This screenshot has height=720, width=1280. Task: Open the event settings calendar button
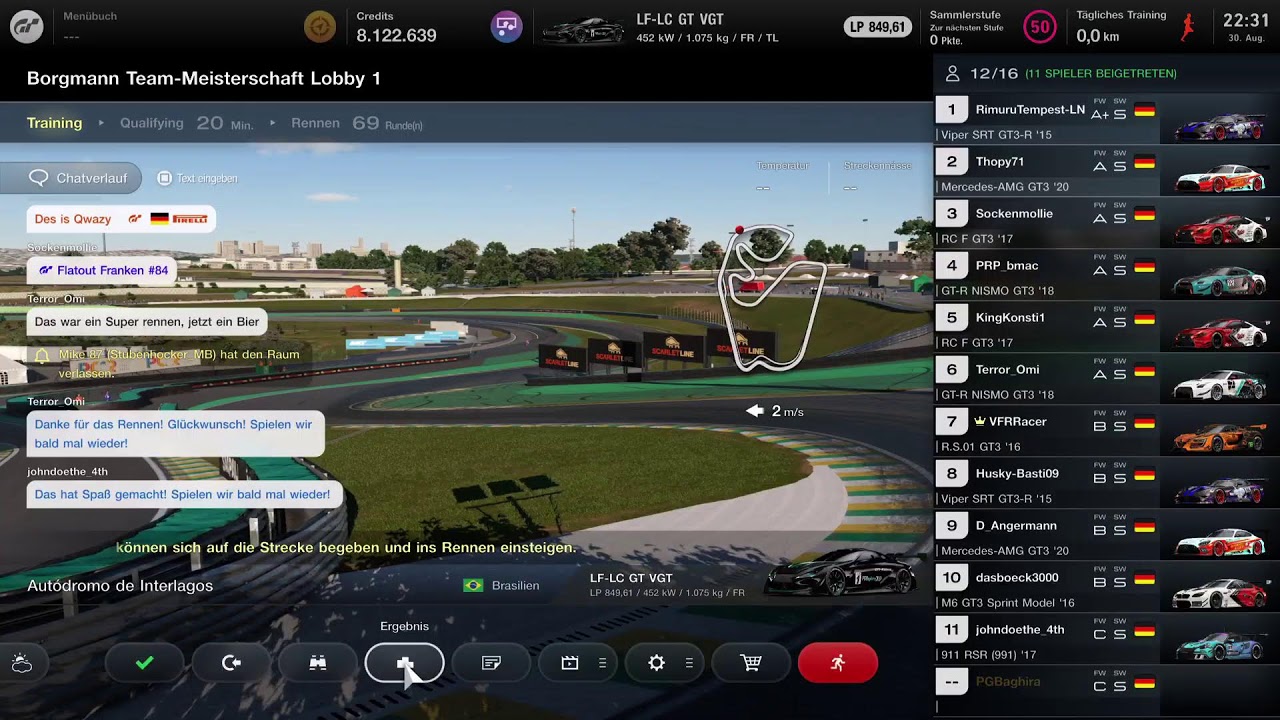click(578, 663)
